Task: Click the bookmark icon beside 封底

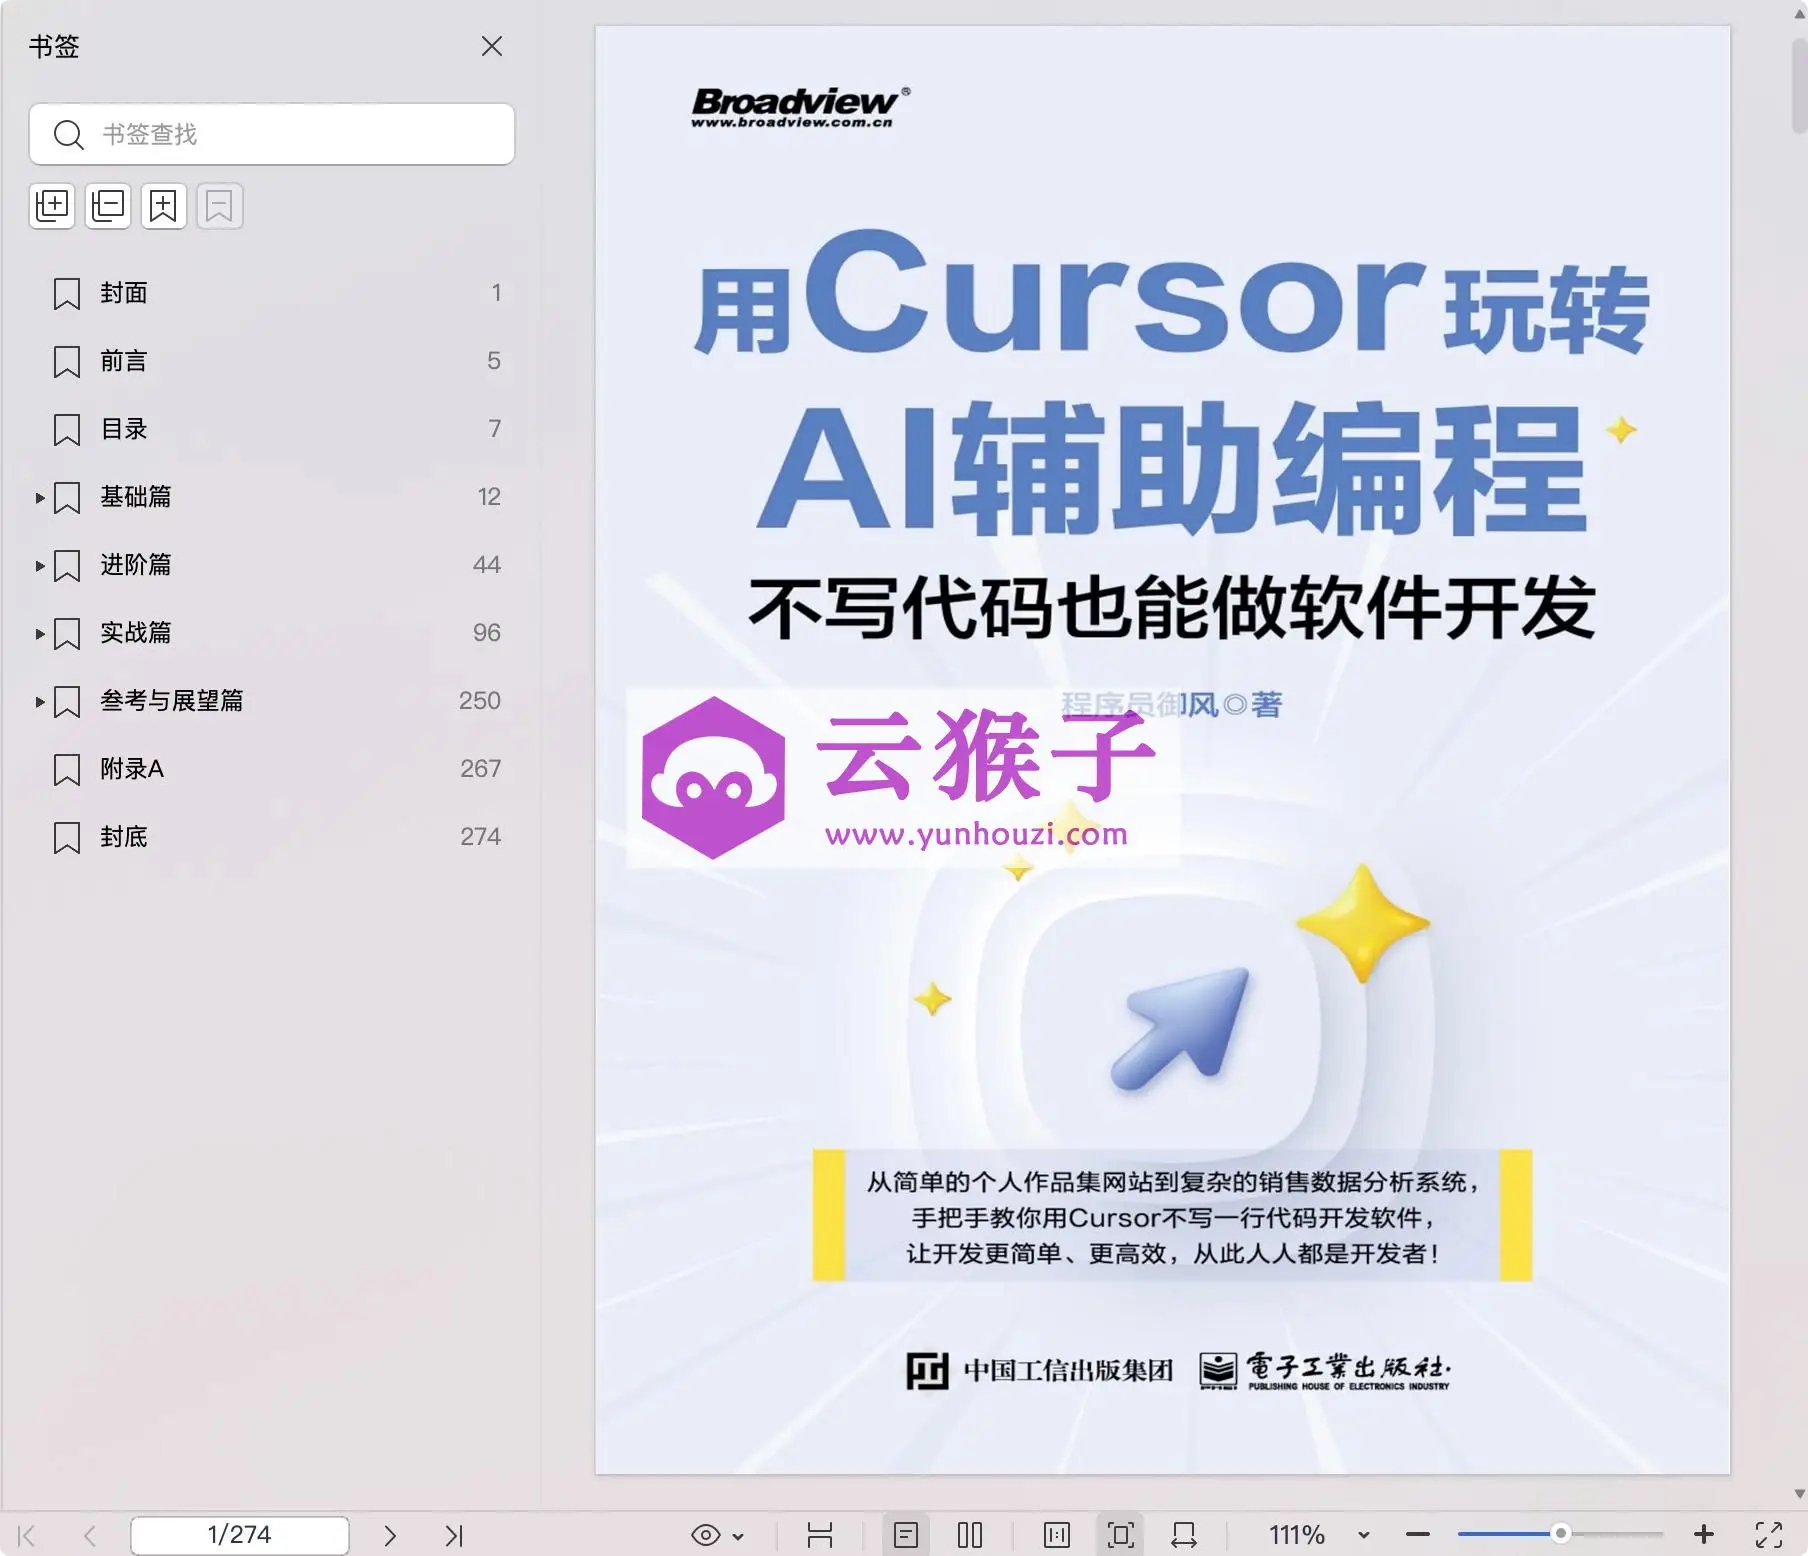Action: [x=67, y=838]
